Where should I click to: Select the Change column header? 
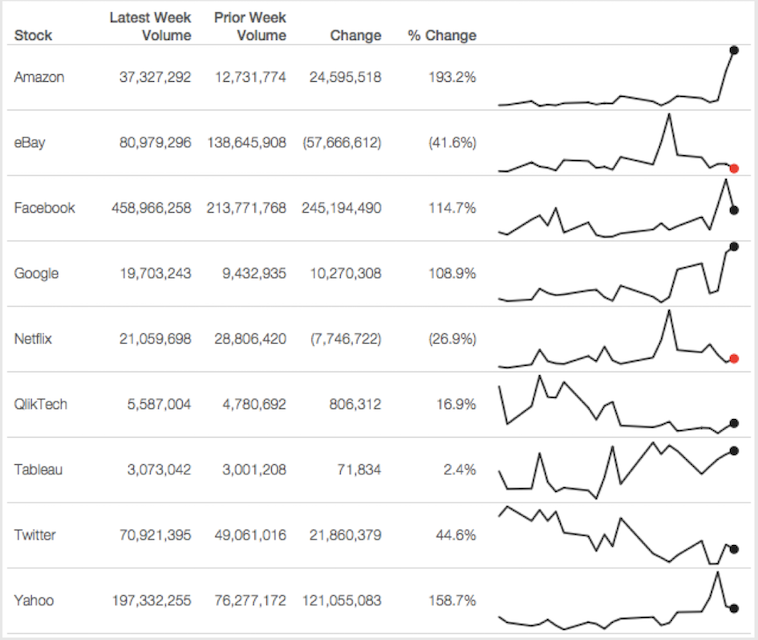tap(355, 35)
